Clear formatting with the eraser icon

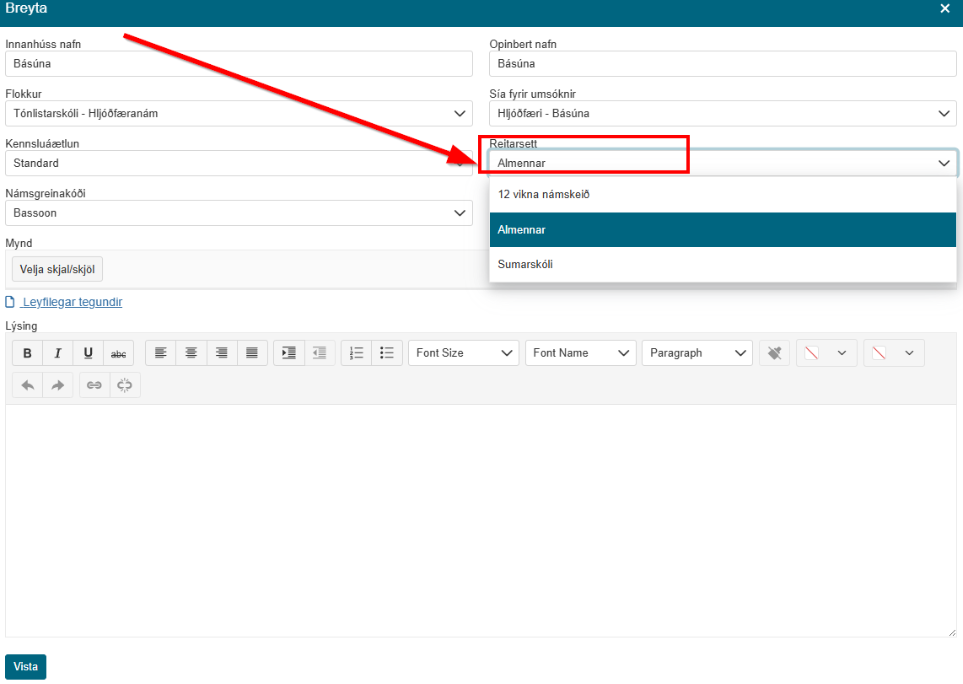point(774,353)
